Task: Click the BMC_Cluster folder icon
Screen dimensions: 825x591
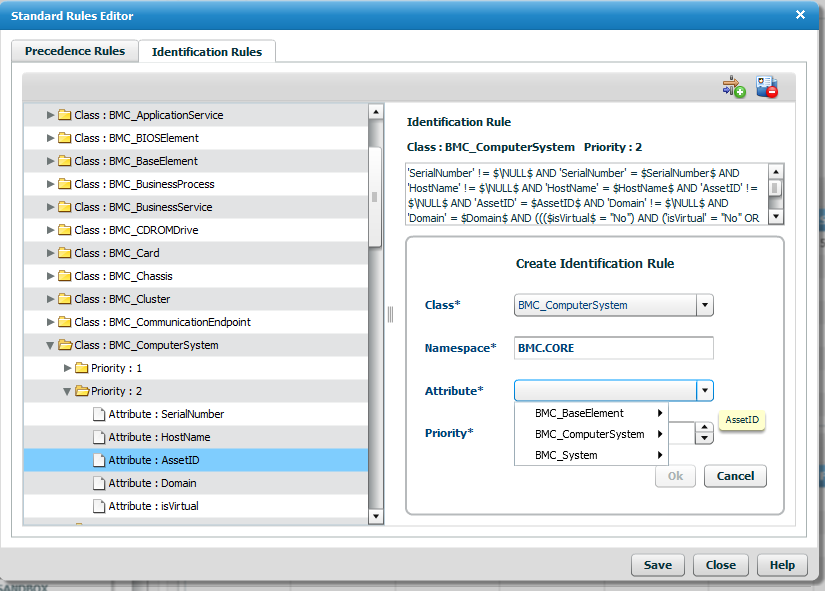Action: tap(65, 299)
